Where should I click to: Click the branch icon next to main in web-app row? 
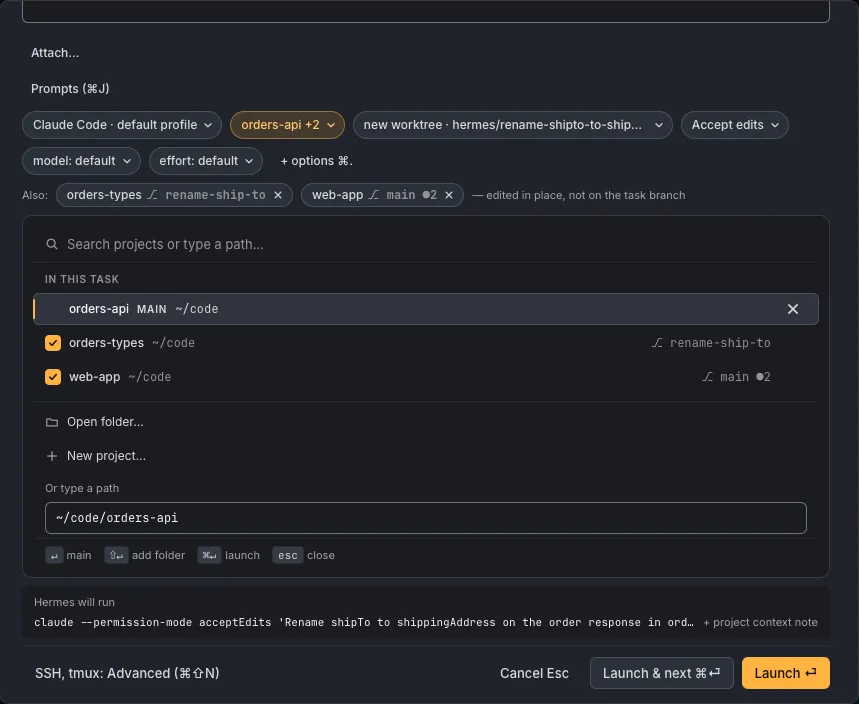pyautogui.click(x=707, y=377)
